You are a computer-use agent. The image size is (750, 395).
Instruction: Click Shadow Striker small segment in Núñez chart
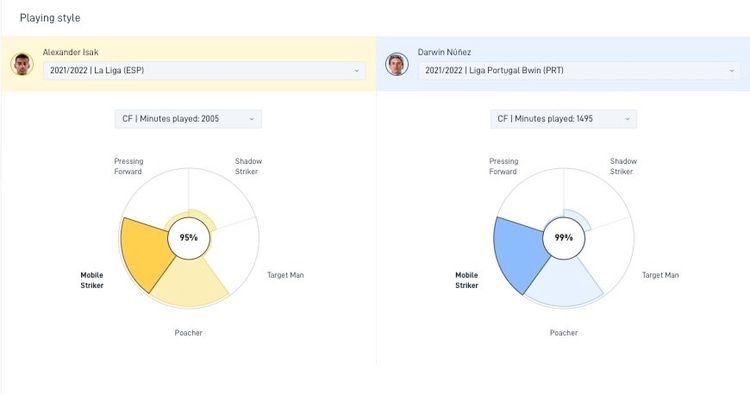point(580,219)
